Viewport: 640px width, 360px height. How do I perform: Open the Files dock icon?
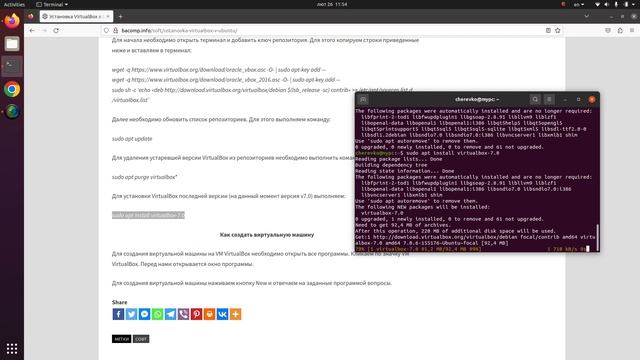coord(12,43)
